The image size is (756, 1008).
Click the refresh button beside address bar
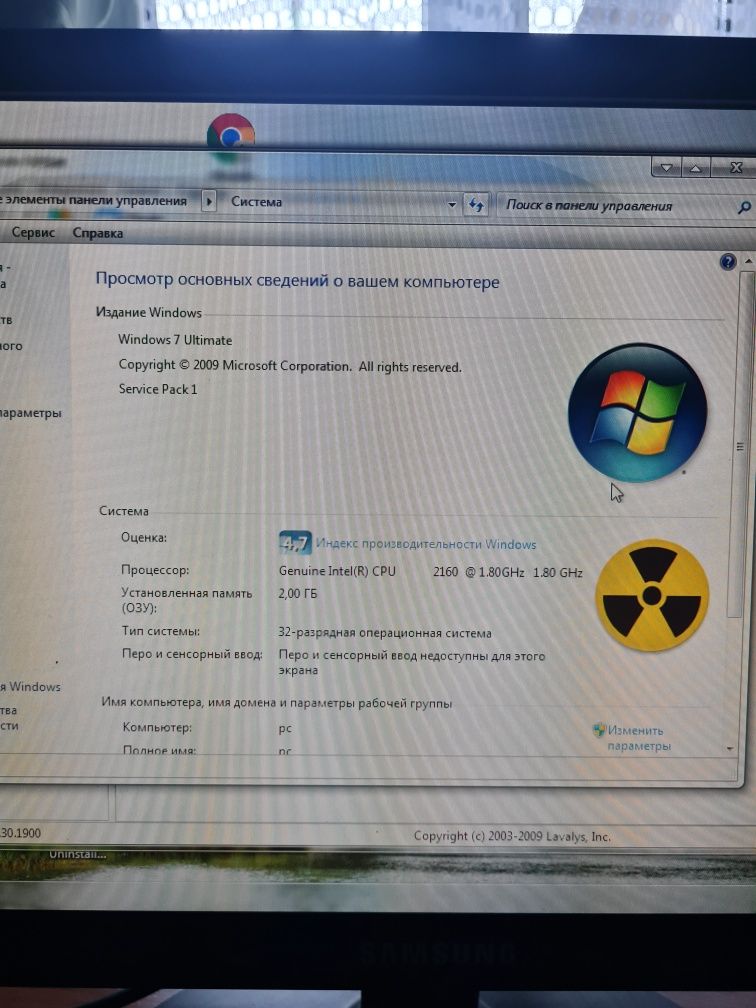pyautogui.click(x=476, y=205)
